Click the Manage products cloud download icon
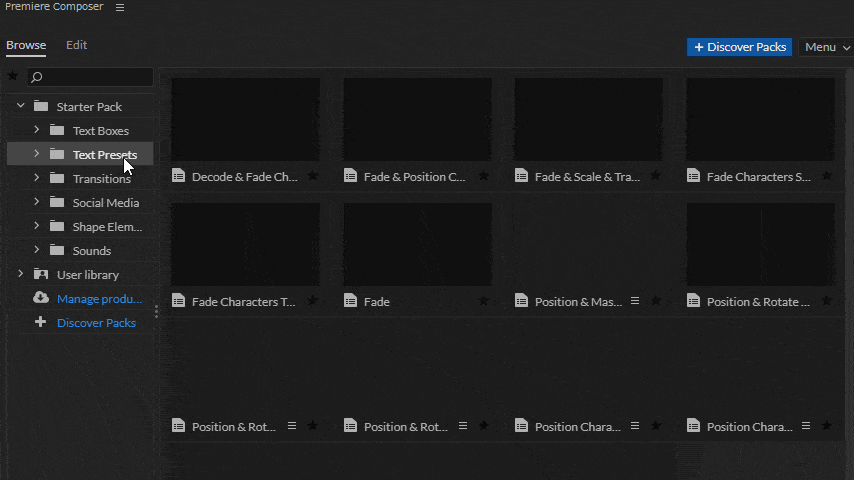854x480 pixels. [x=41, y=297]
